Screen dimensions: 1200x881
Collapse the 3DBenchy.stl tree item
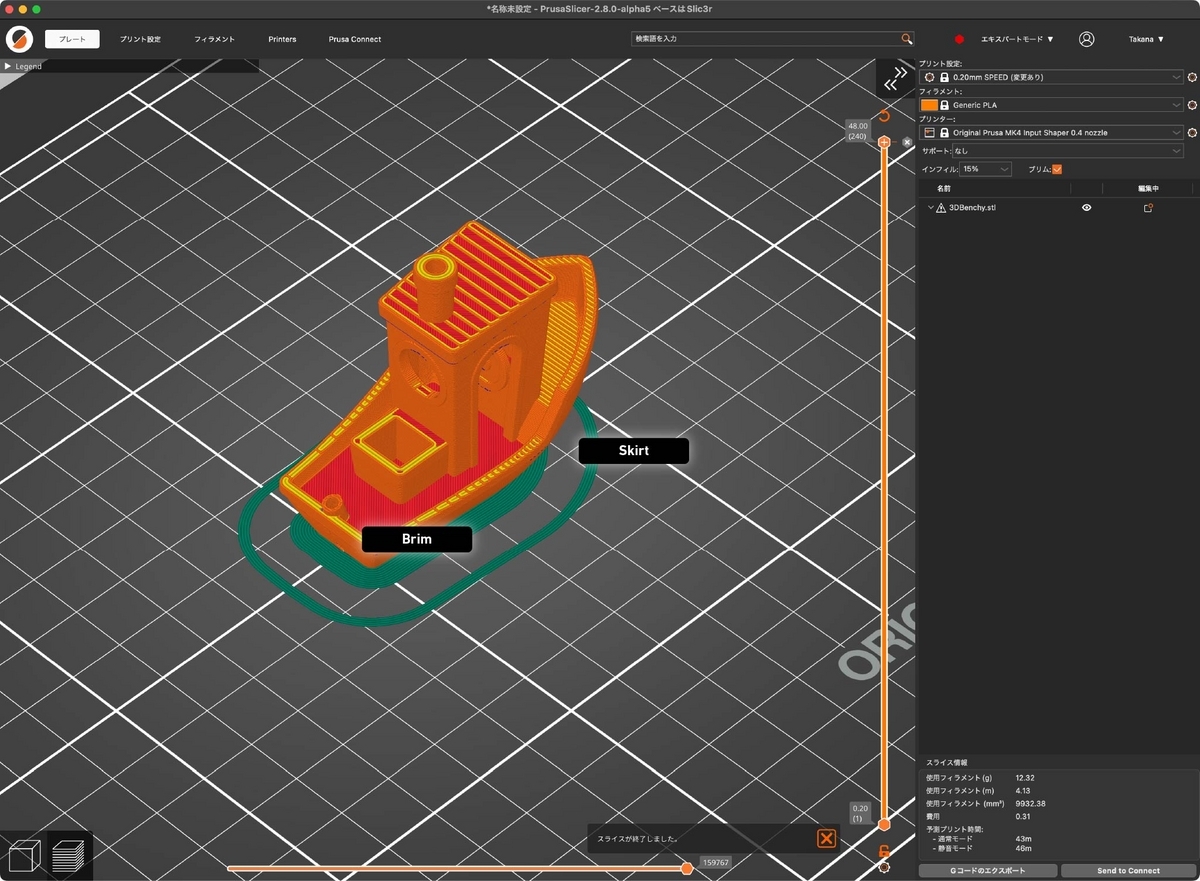[930, 208]
